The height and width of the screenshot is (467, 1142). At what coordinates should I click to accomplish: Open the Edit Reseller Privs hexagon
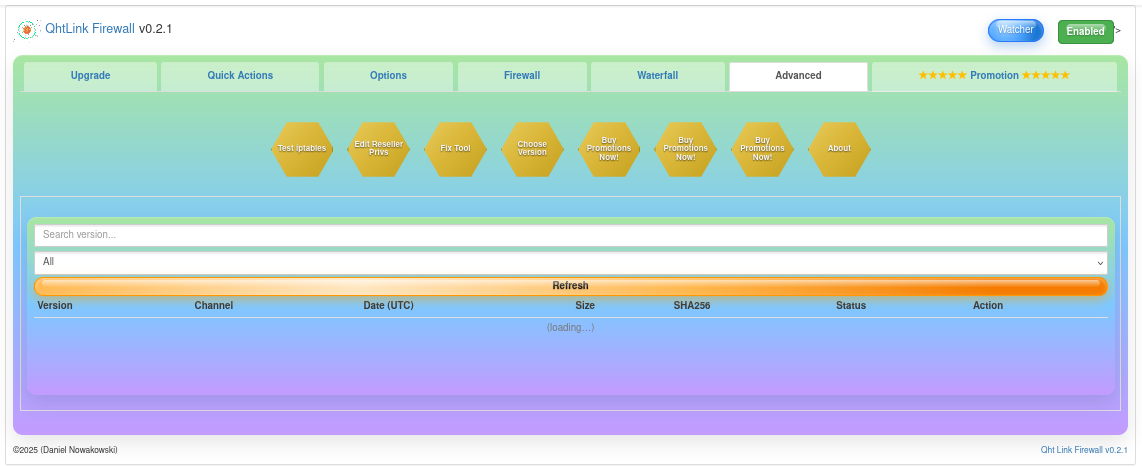[379, 149]
